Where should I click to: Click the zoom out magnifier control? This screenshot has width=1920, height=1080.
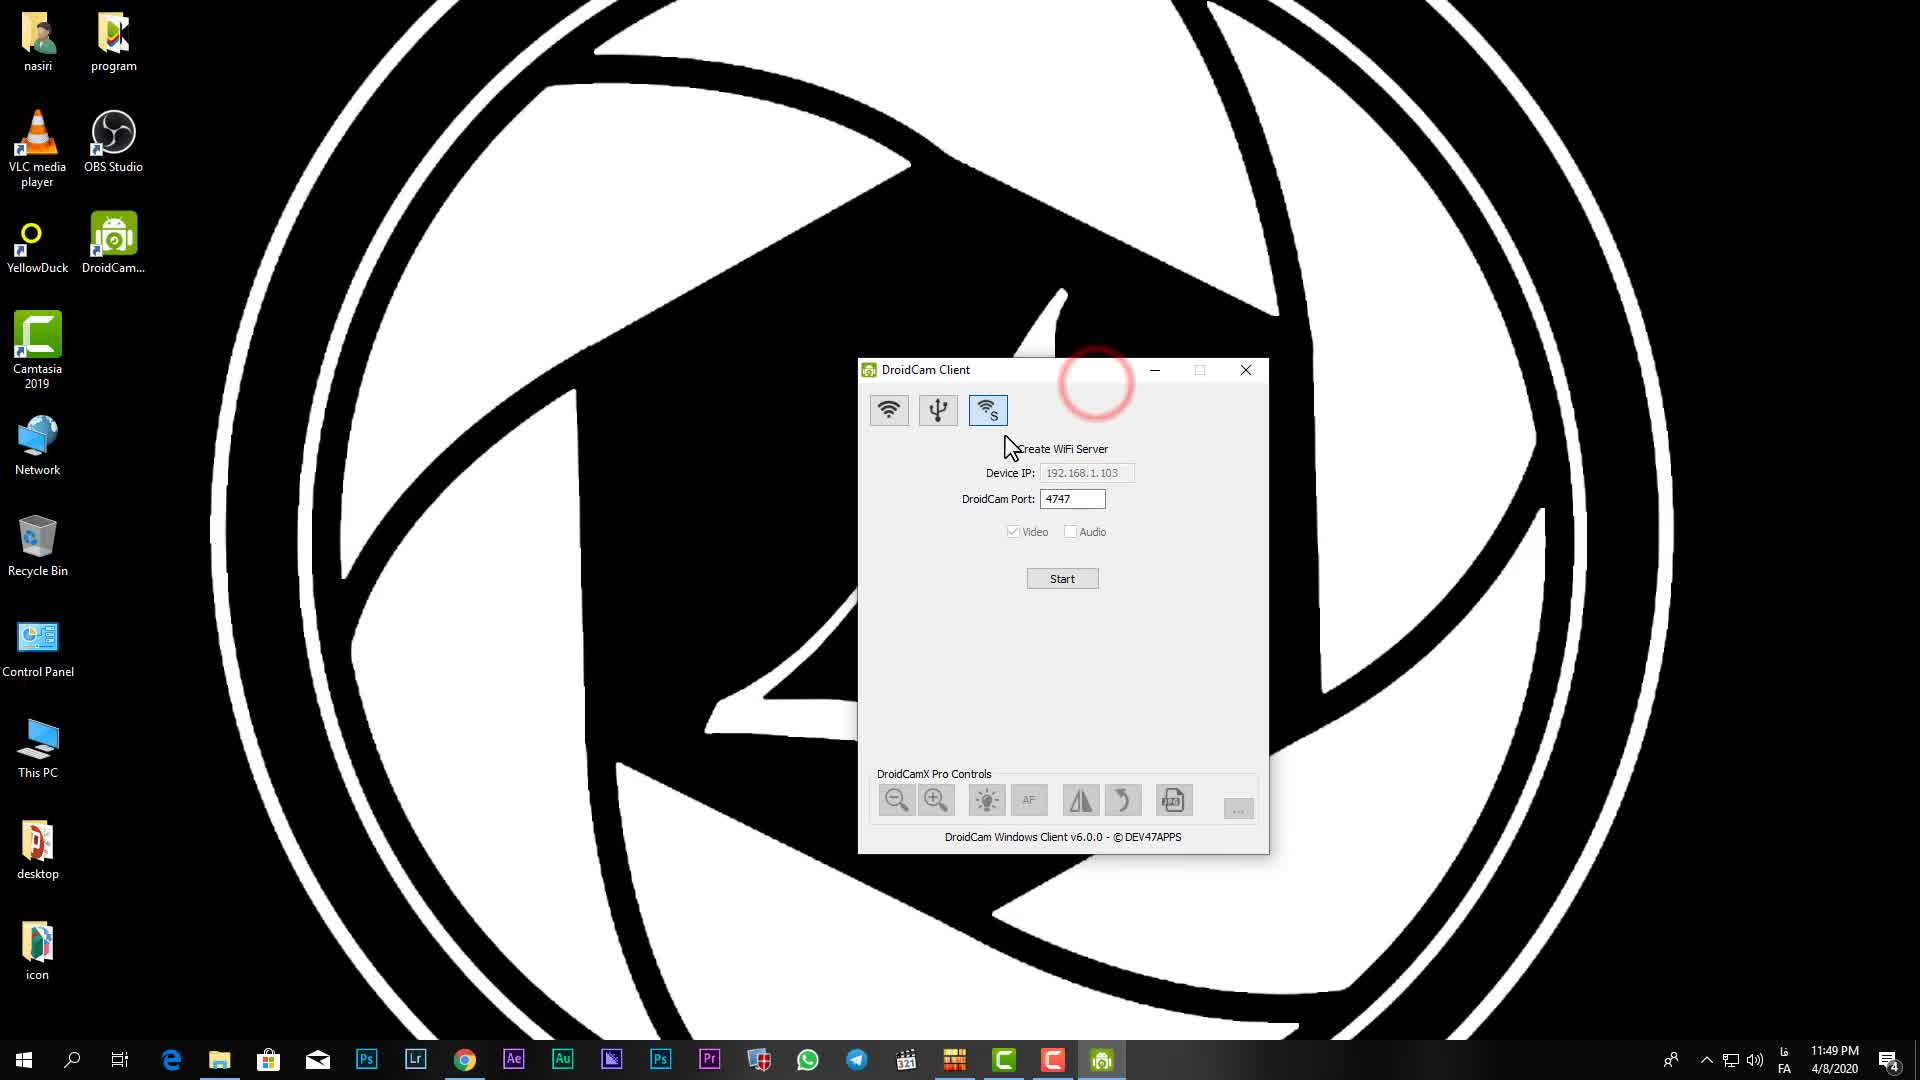[x=896, y=800]
